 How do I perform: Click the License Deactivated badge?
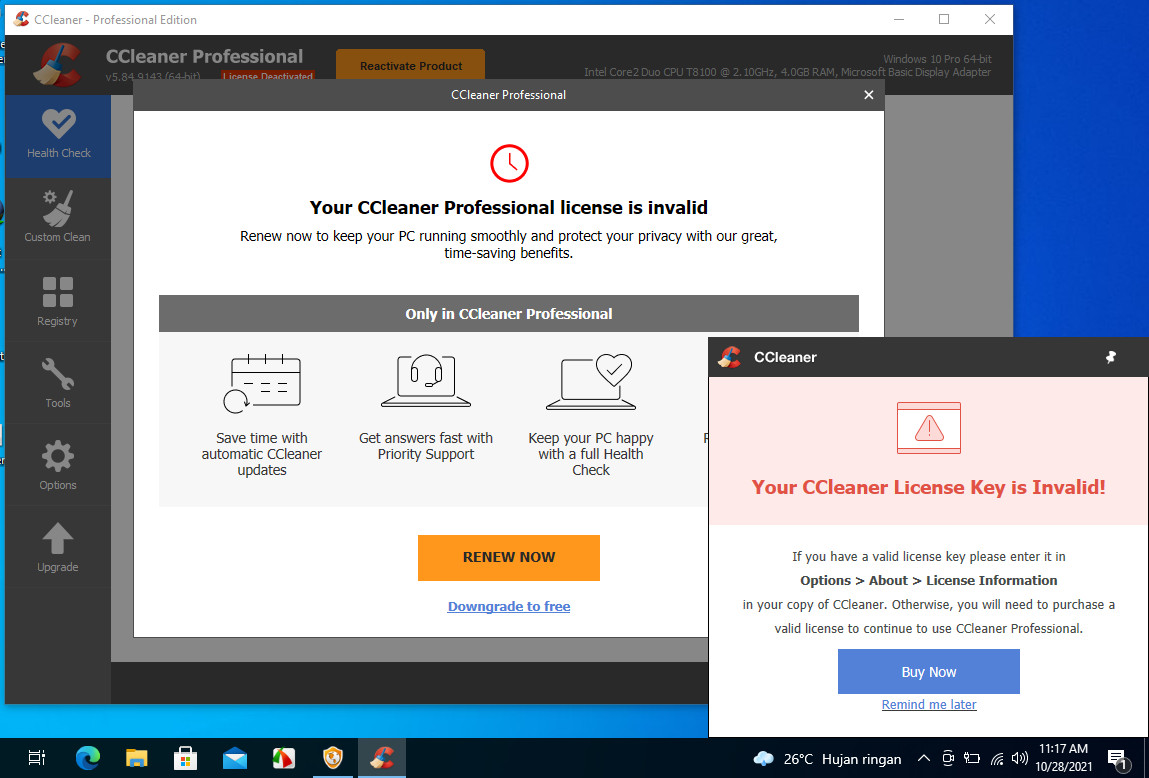[x=268, y=75]
